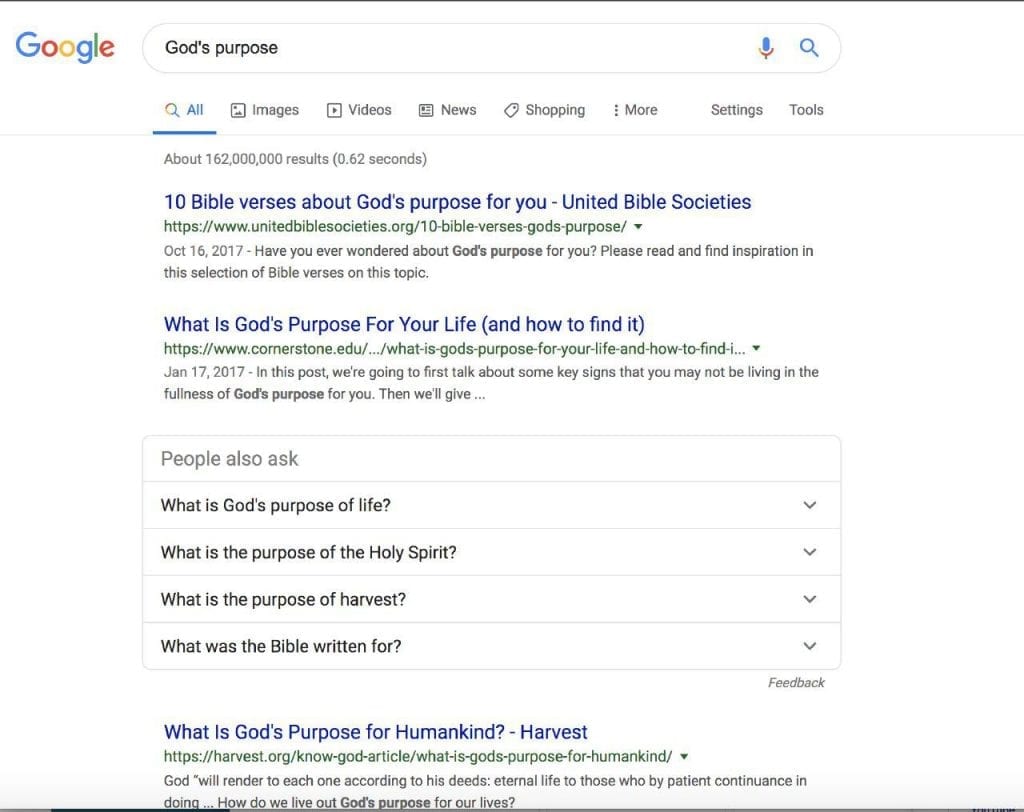Switch to the All results tab
The image size is (1024, 812).
tap(184, 109)
